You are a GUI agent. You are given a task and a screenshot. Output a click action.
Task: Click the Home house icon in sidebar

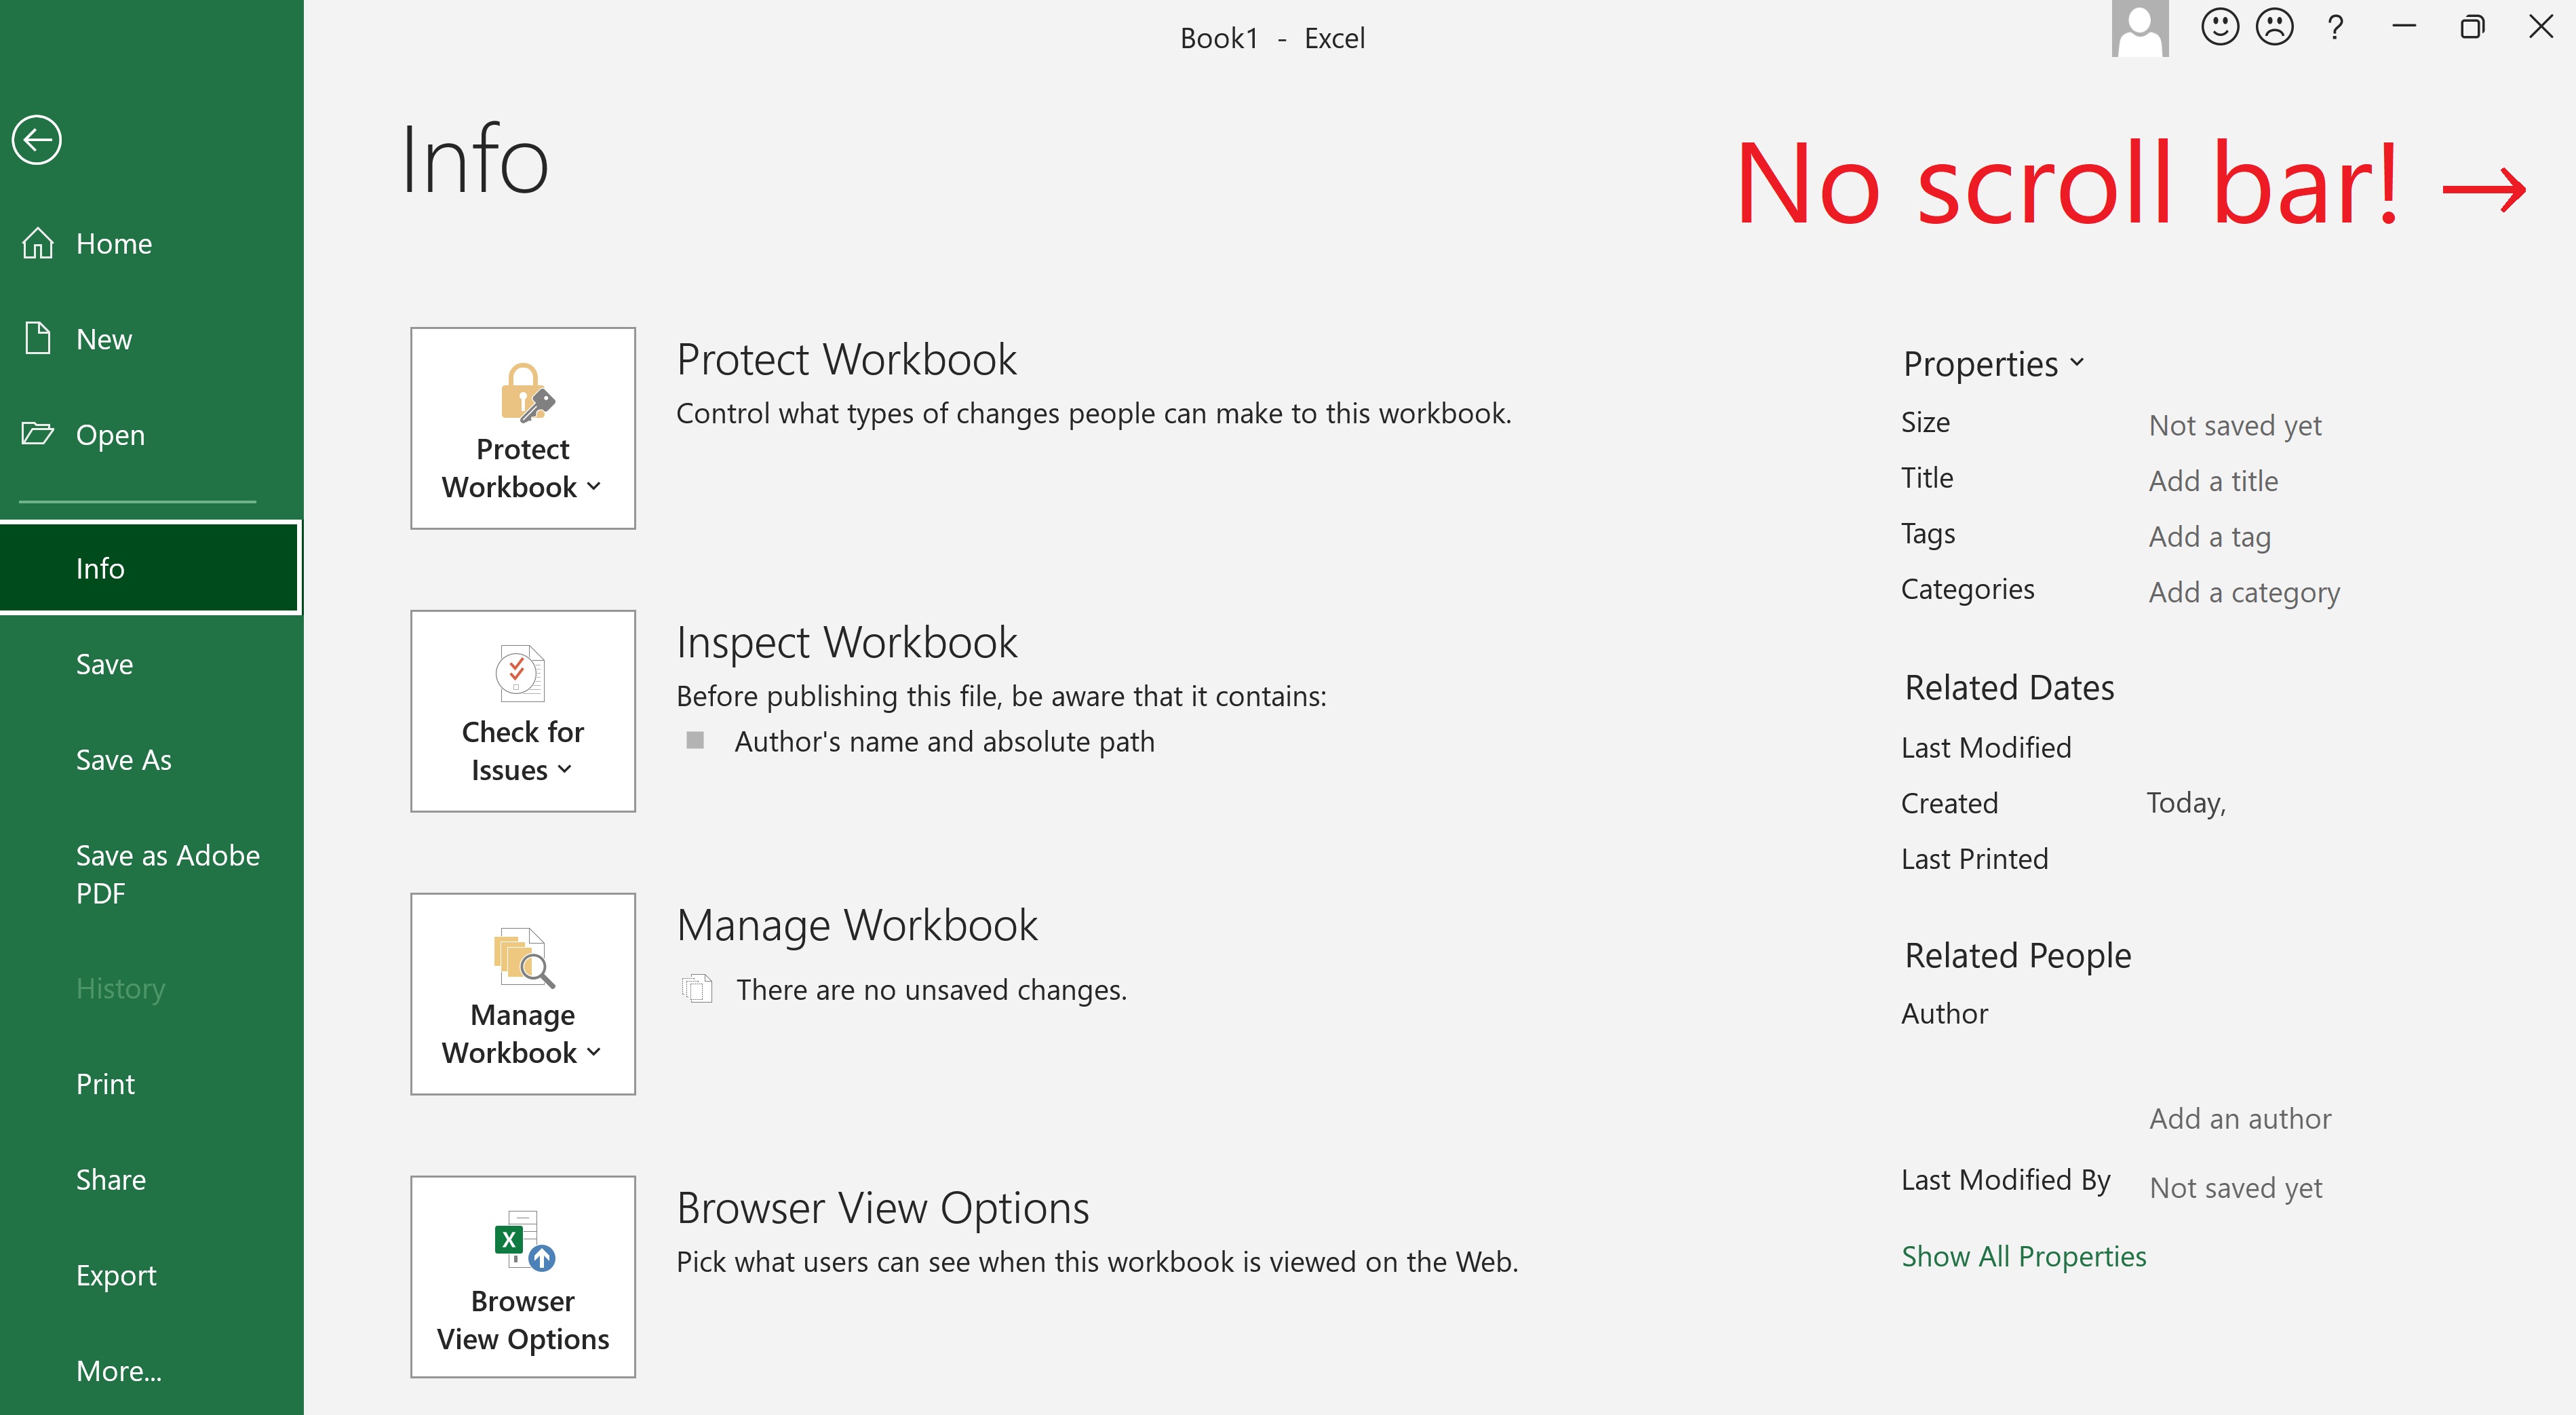pos(38,243)
